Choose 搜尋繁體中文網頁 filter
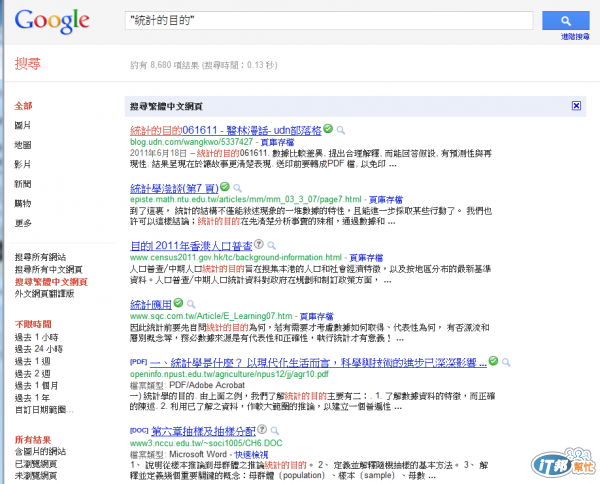 coord(51,282)
